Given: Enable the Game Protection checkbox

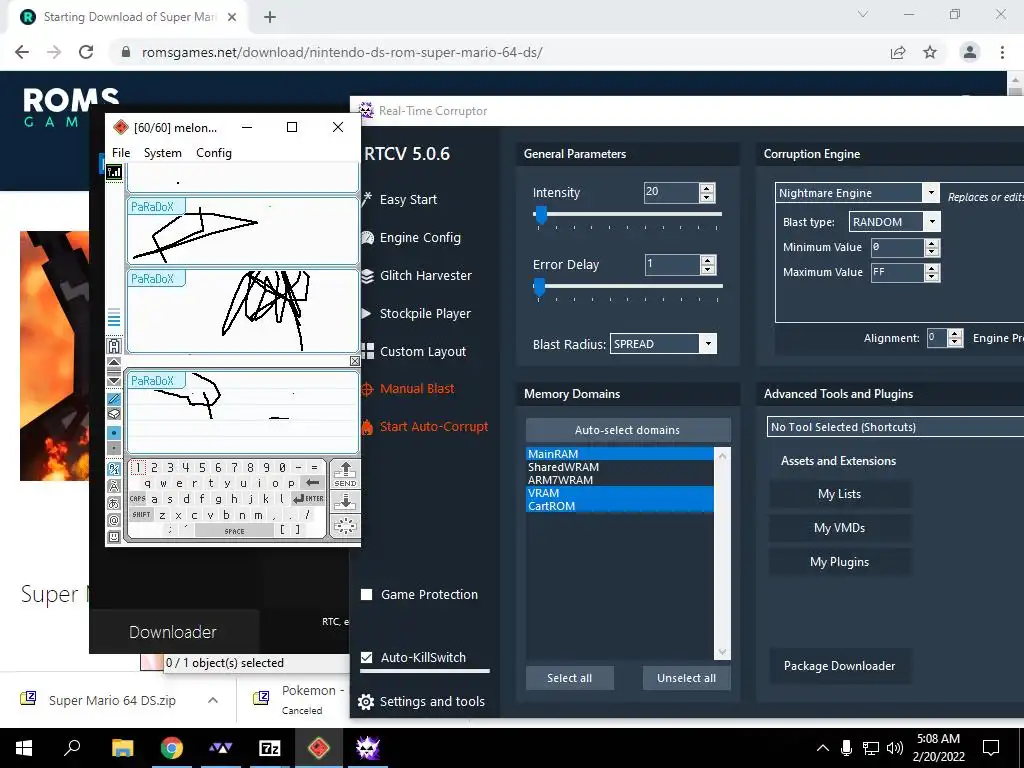Looking at the screenshot, I should point(367,594).
